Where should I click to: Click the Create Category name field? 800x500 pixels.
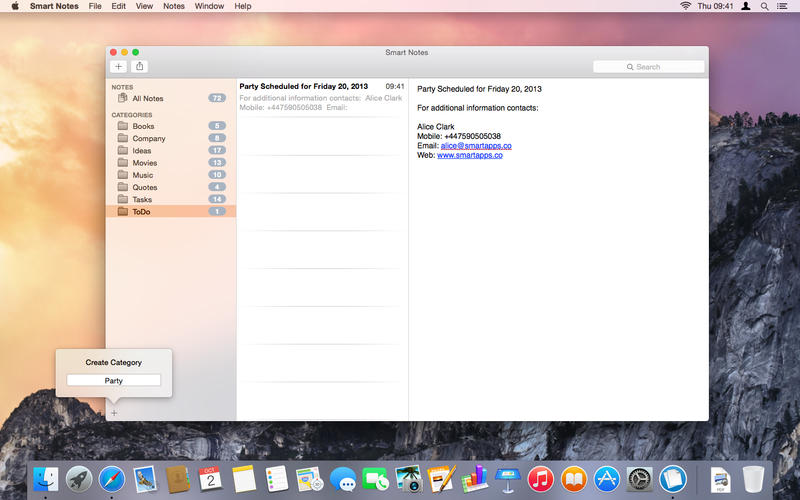(114, 381)
